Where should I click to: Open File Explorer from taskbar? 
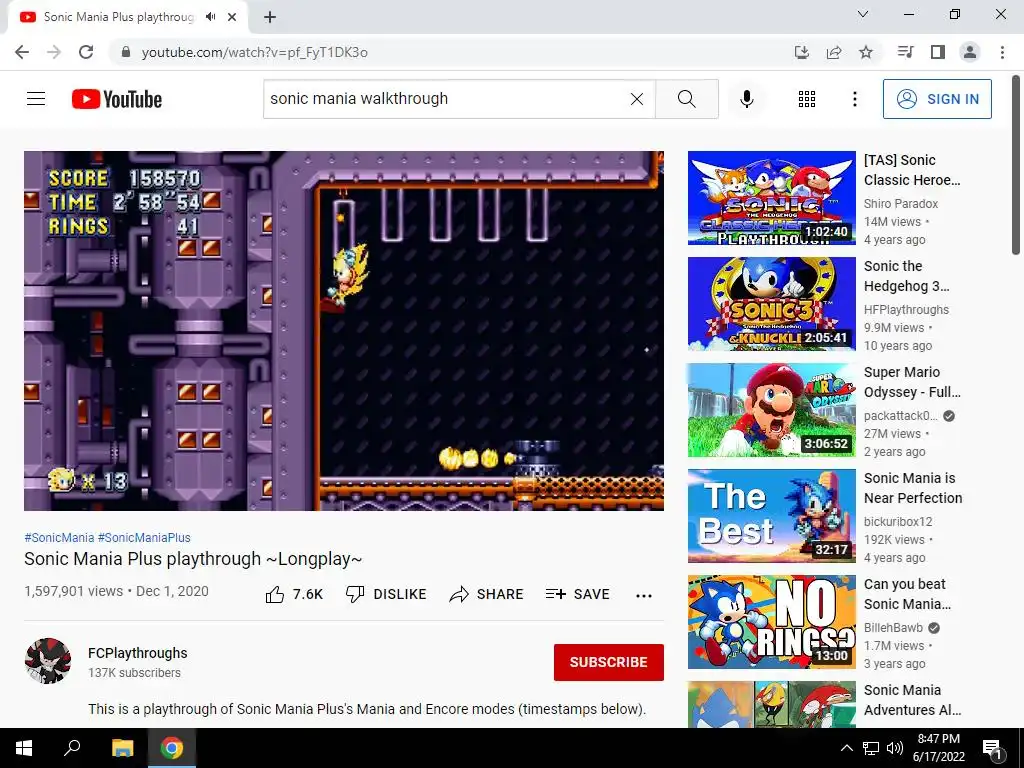[x=122, y=748]
